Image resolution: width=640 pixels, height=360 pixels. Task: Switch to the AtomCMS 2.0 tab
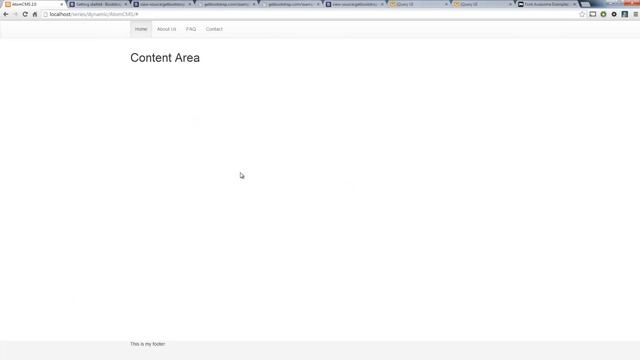pos(33,4)
